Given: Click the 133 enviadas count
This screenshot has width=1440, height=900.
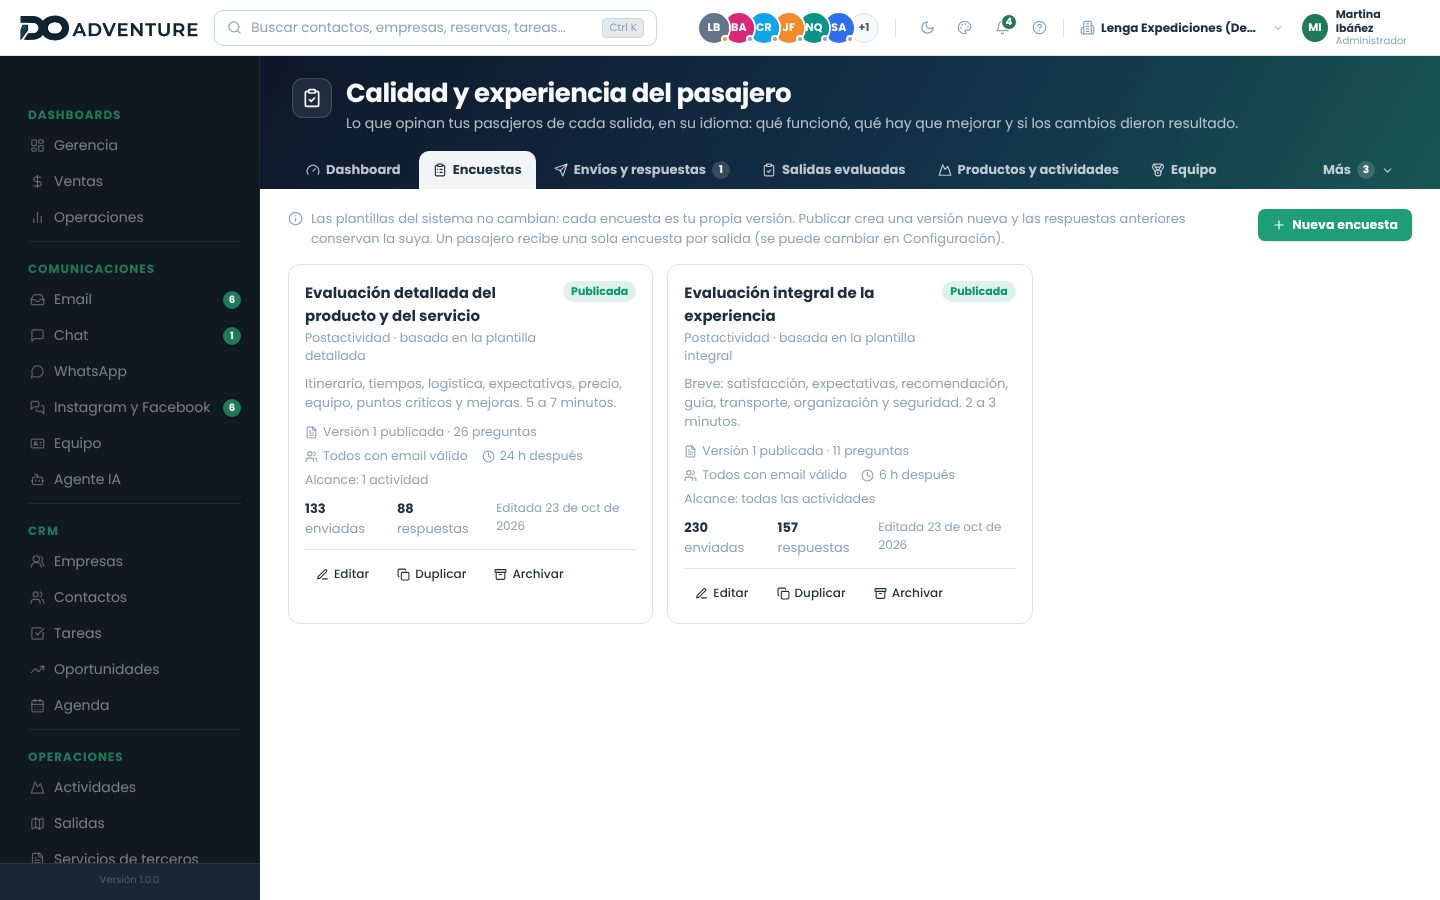Looking at the screenshot, I should [335, 518].
